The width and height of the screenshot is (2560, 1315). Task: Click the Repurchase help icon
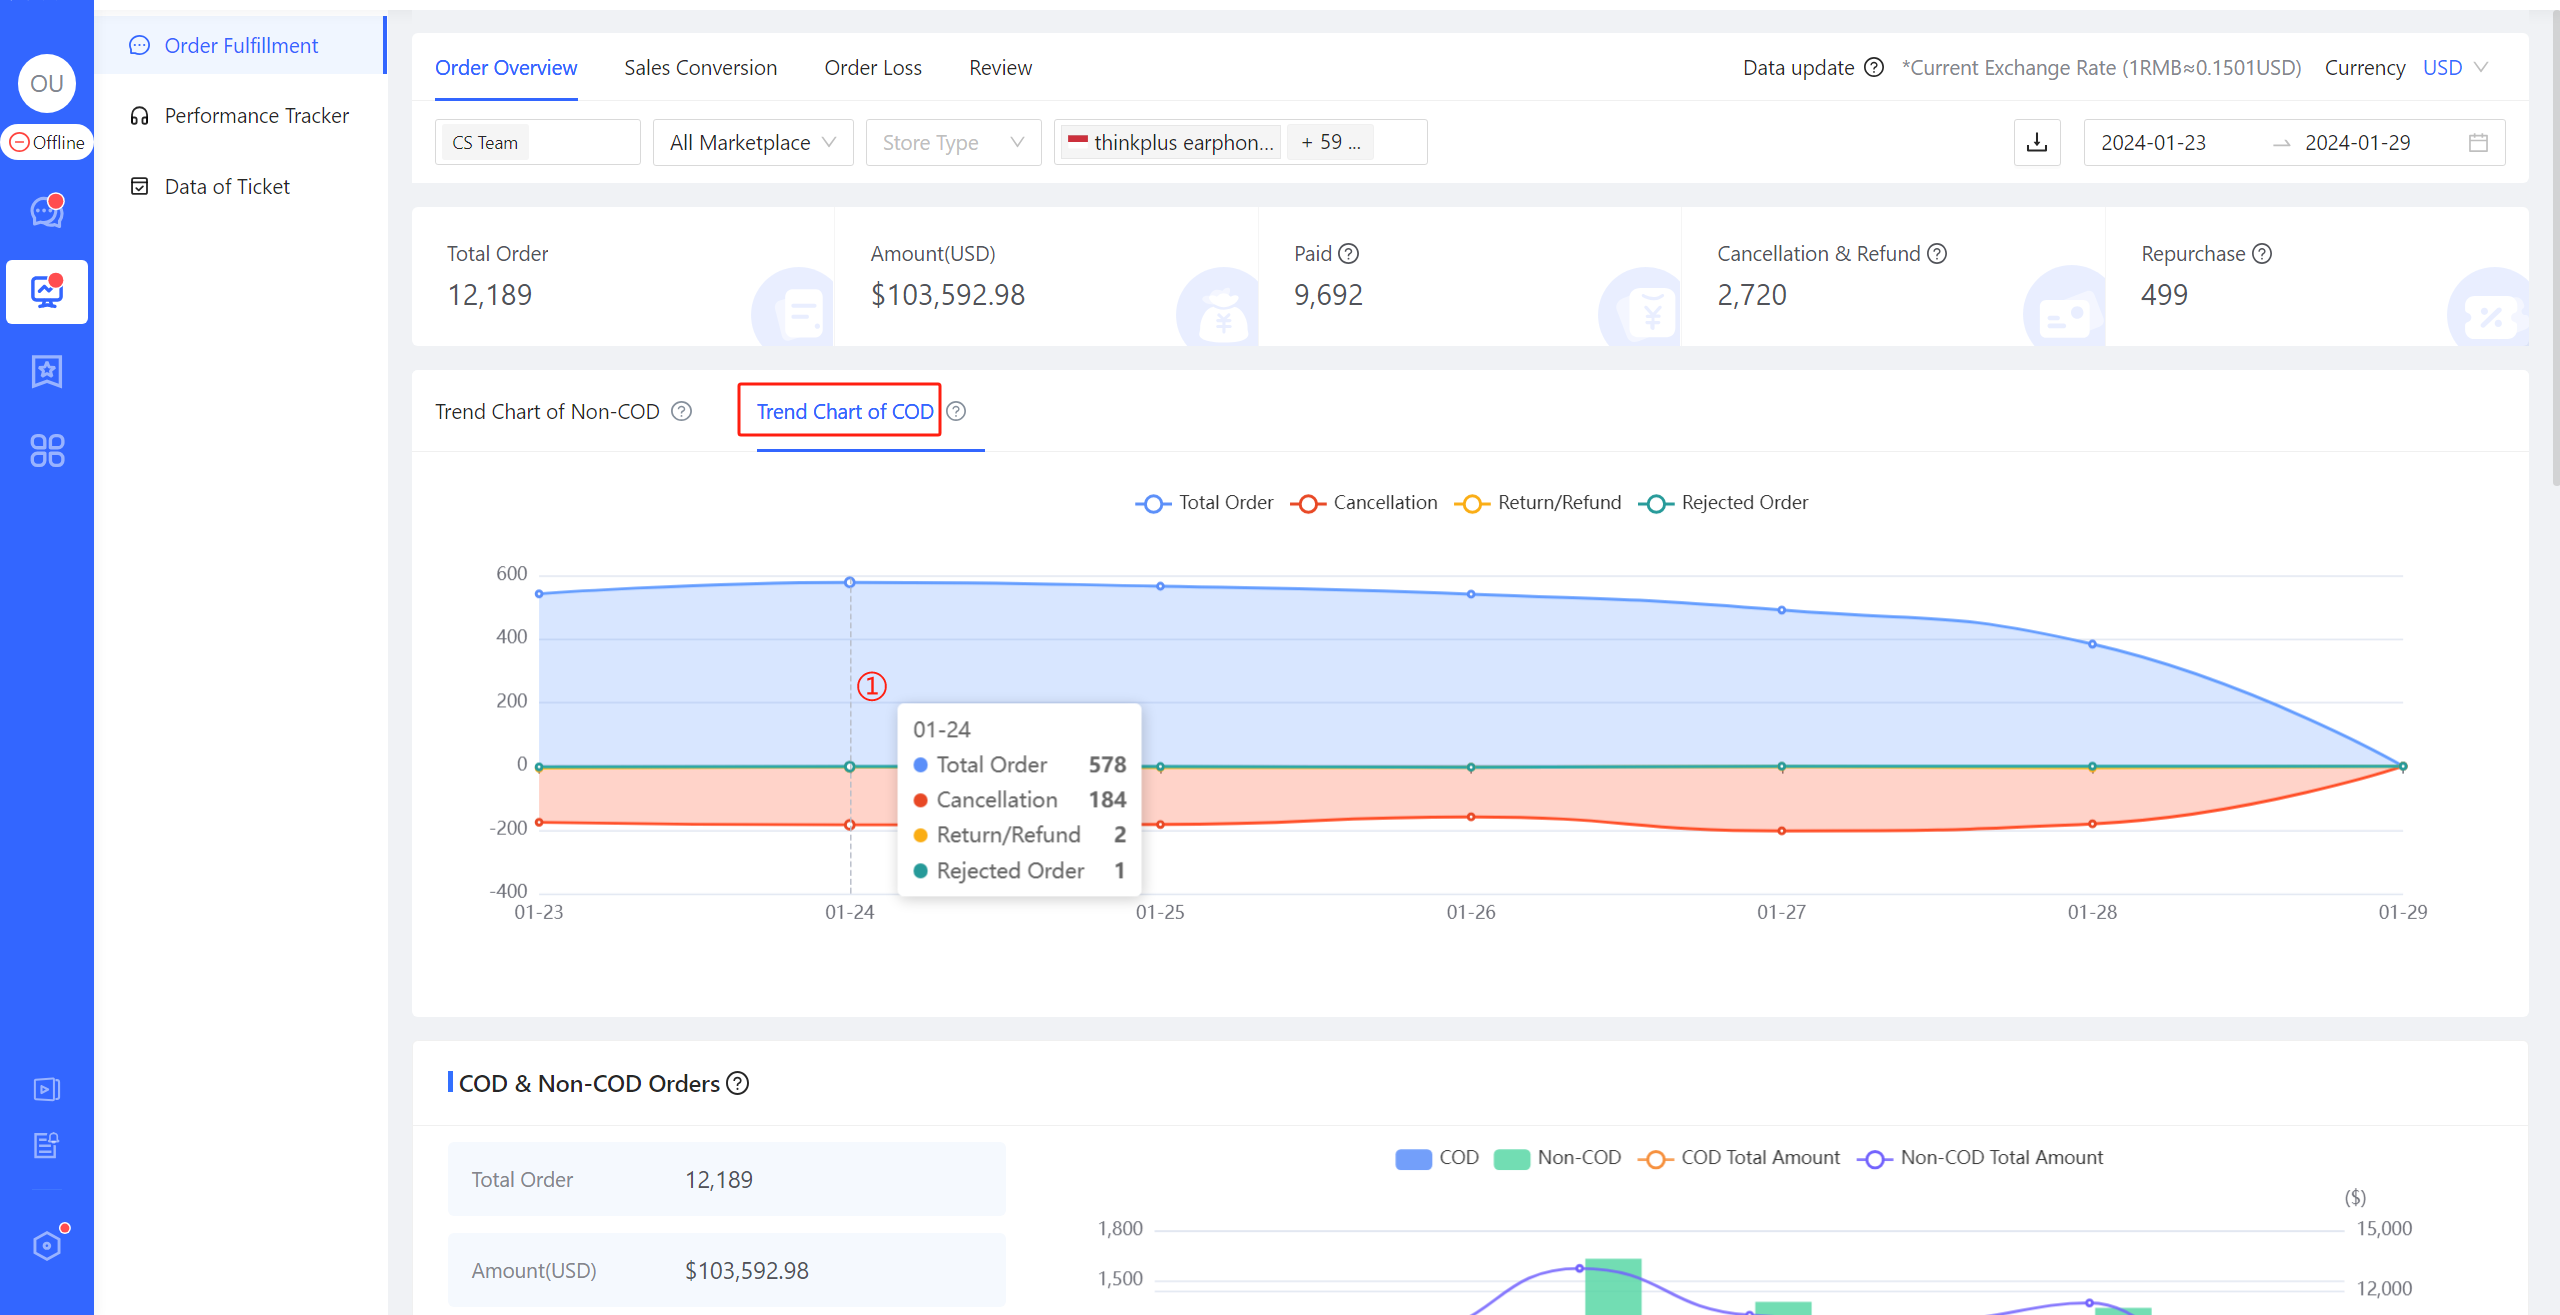click(x=2262, y=254)
